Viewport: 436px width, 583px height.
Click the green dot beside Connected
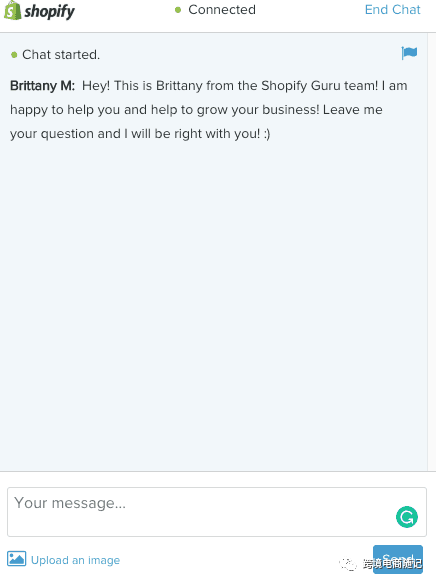(x=178, y=10)
